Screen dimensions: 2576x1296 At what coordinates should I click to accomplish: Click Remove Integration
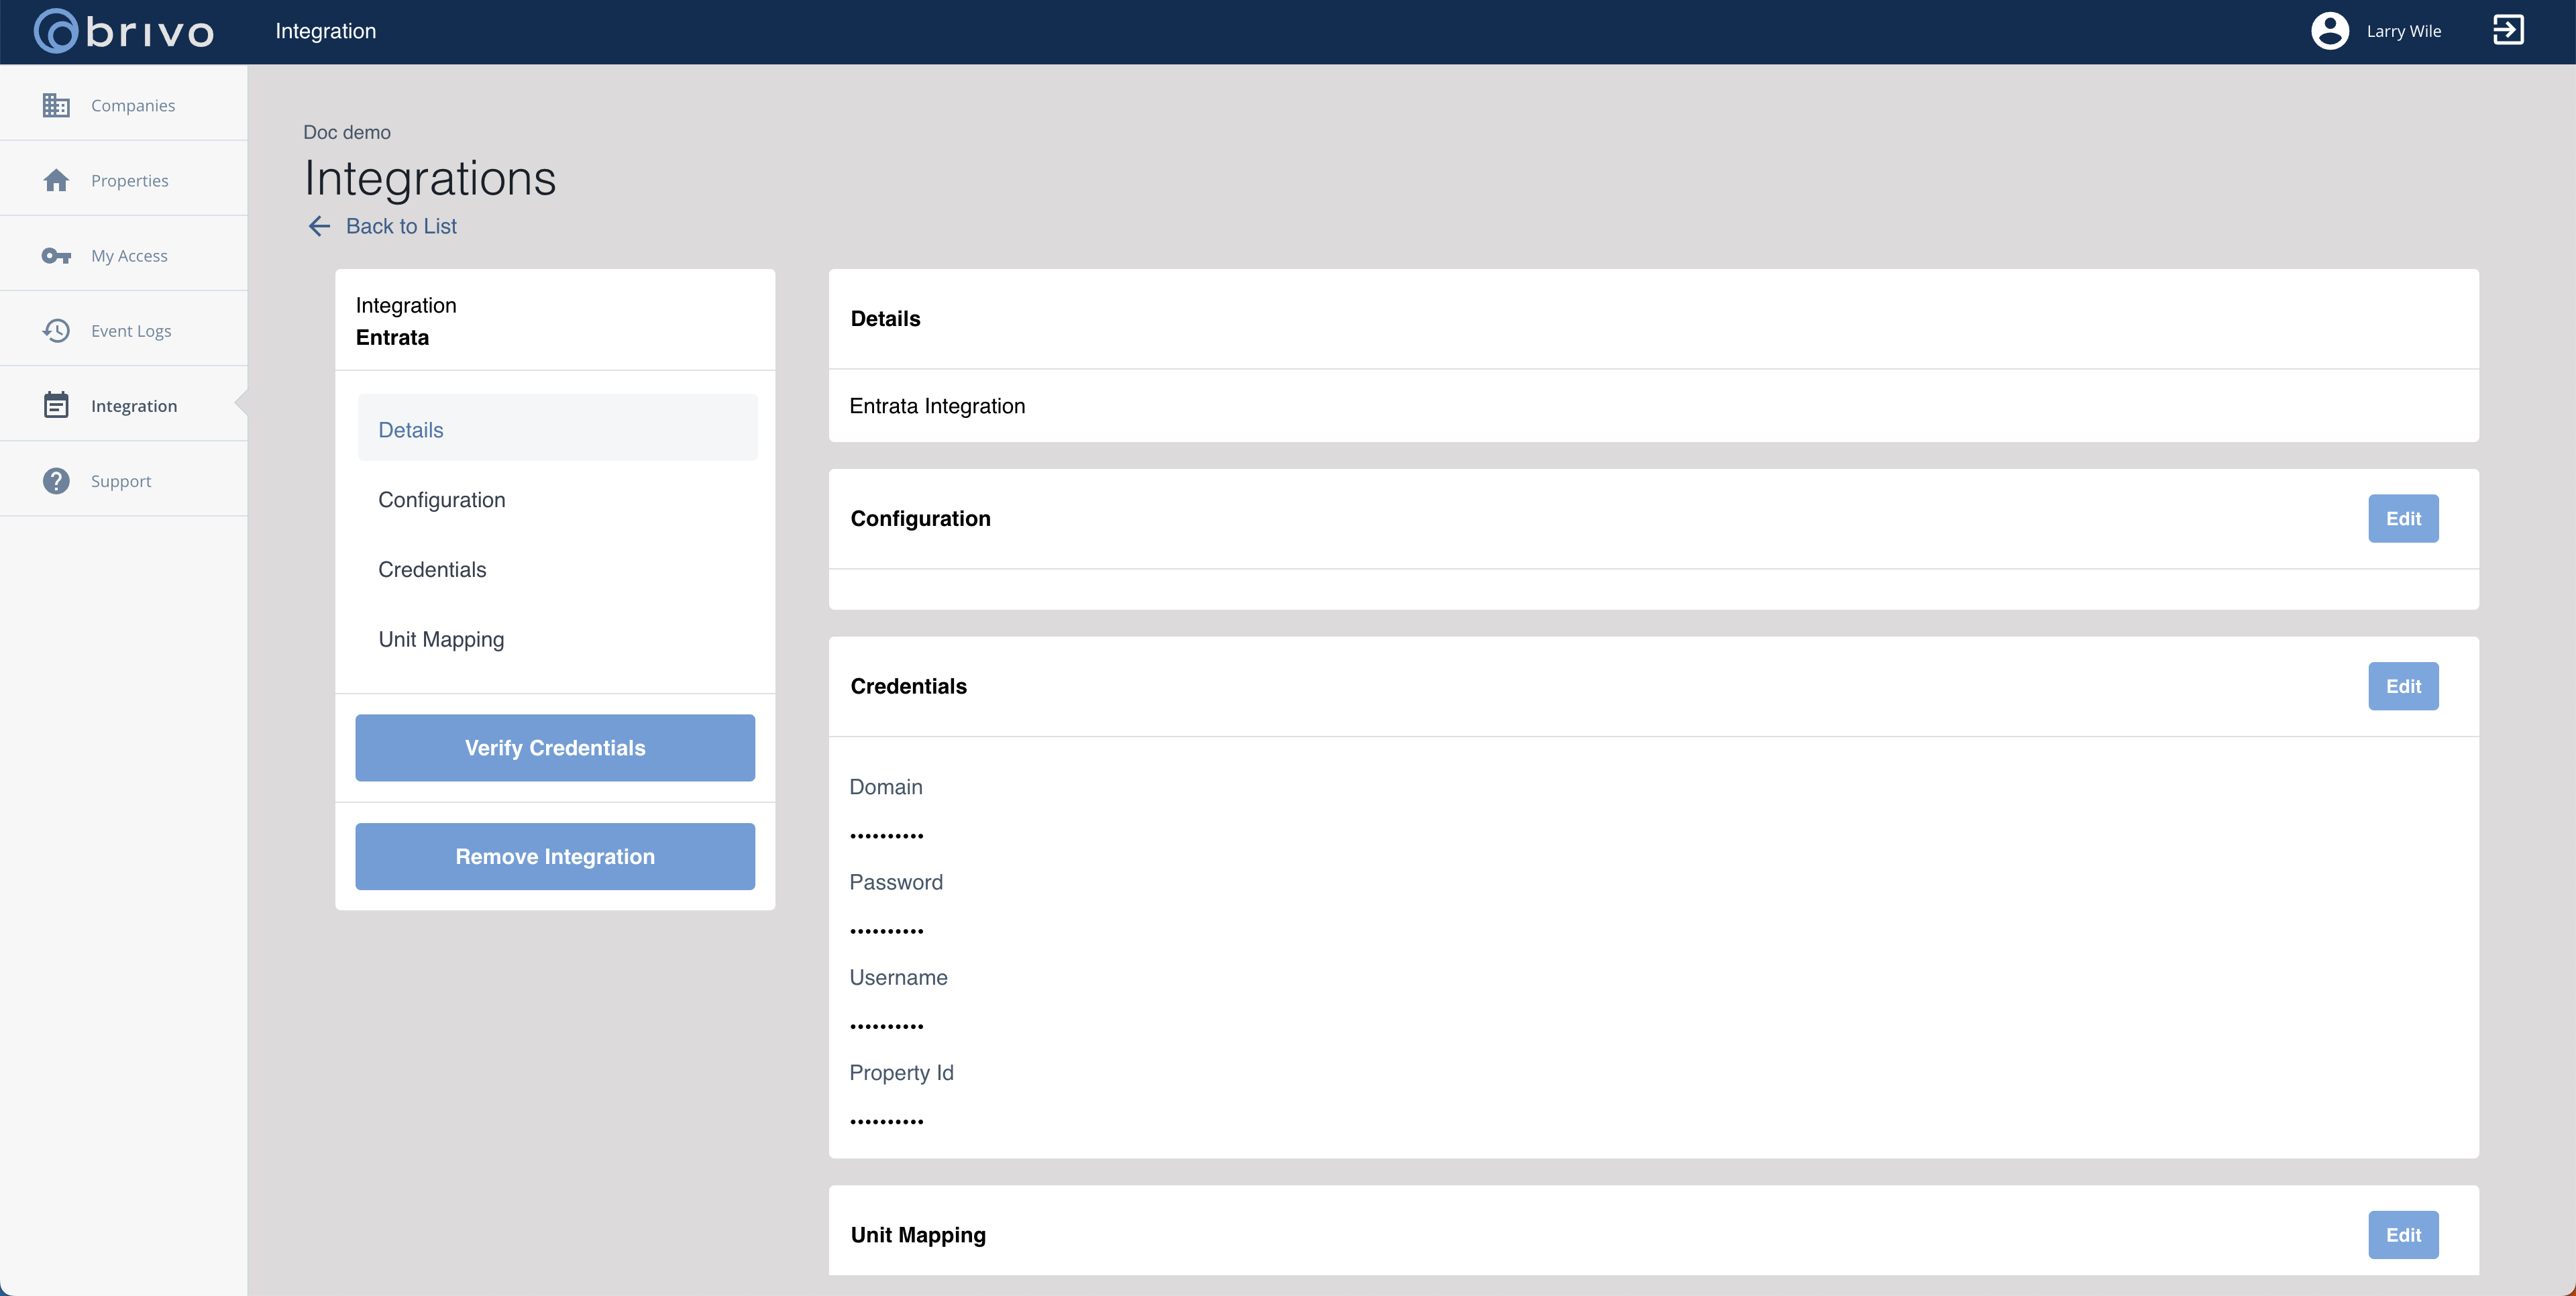pos(554,856)
